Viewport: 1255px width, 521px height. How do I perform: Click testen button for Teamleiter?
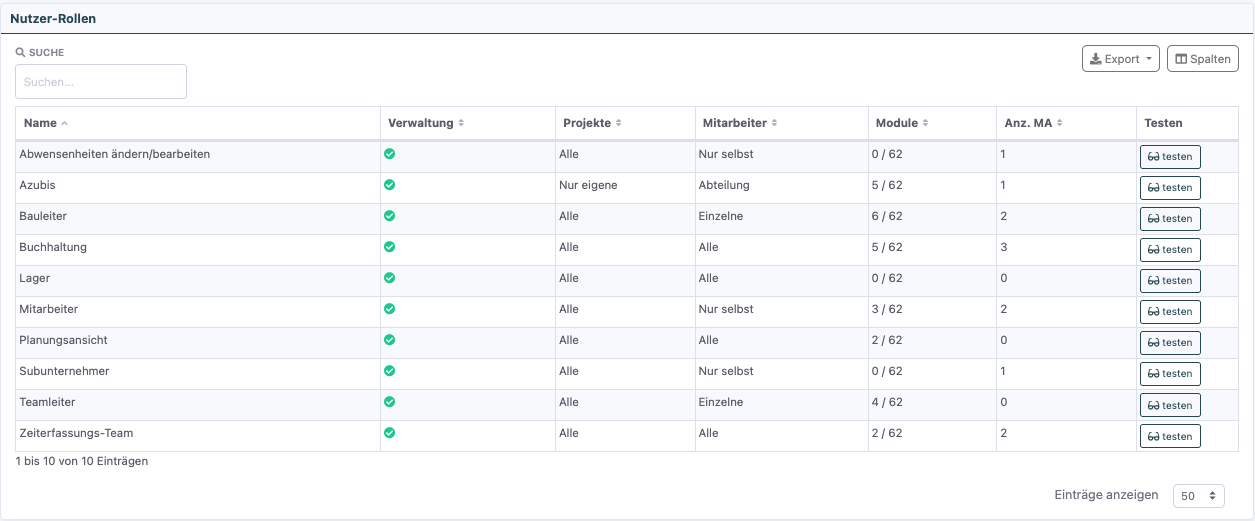point(1170,405)
